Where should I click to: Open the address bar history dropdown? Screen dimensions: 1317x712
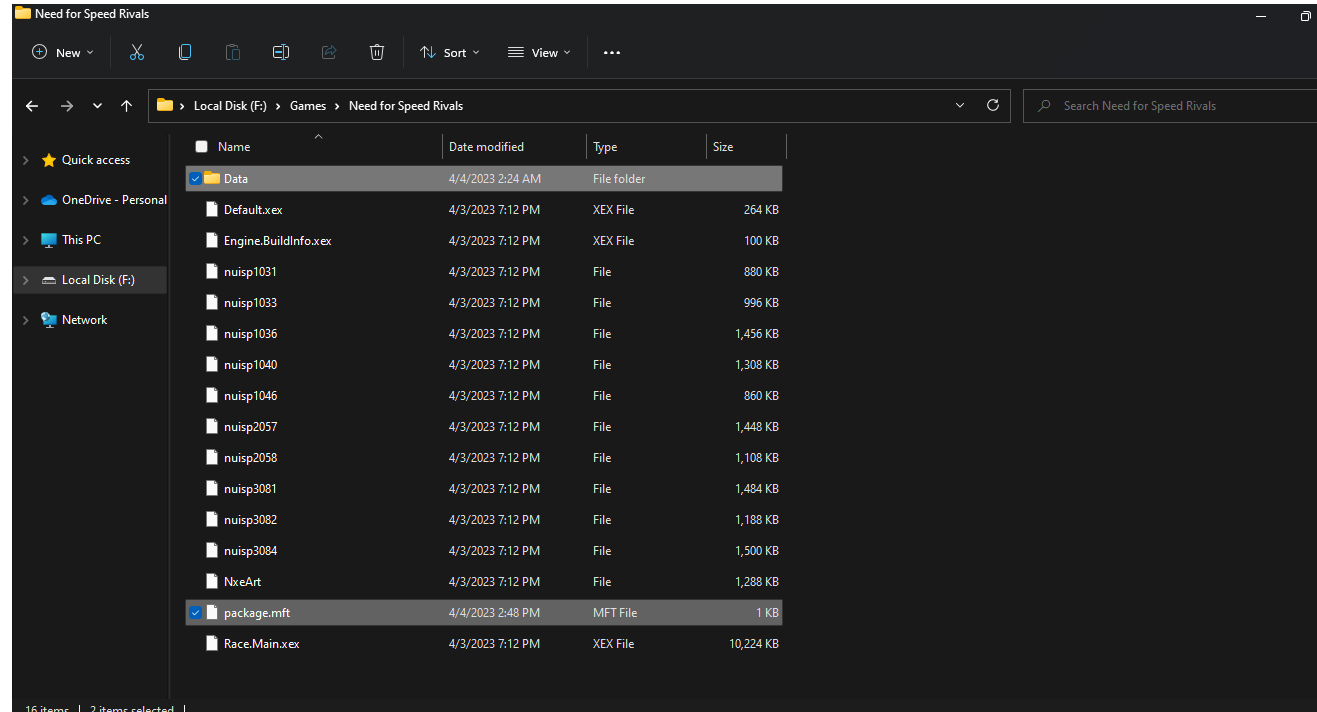pos(960,105)
